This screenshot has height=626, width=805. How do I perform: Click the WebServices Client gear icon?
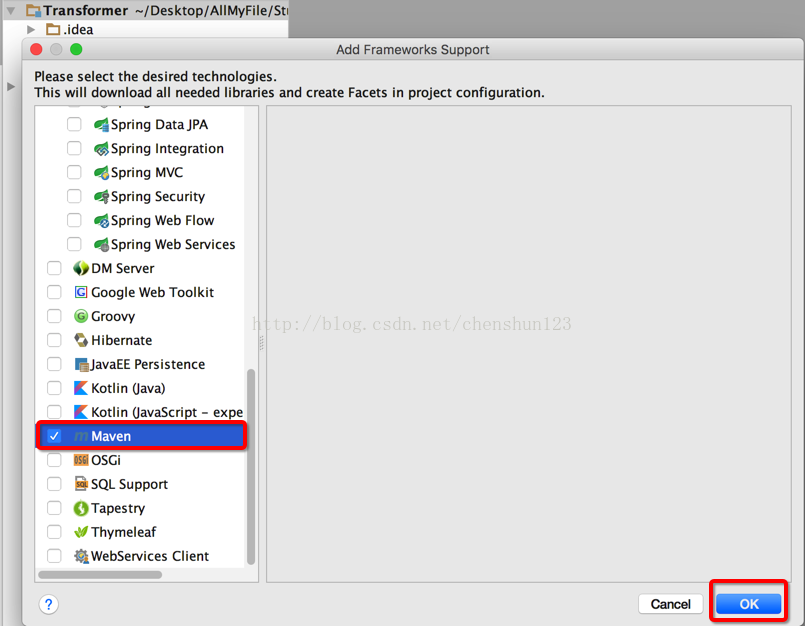(x=81, y=556)
